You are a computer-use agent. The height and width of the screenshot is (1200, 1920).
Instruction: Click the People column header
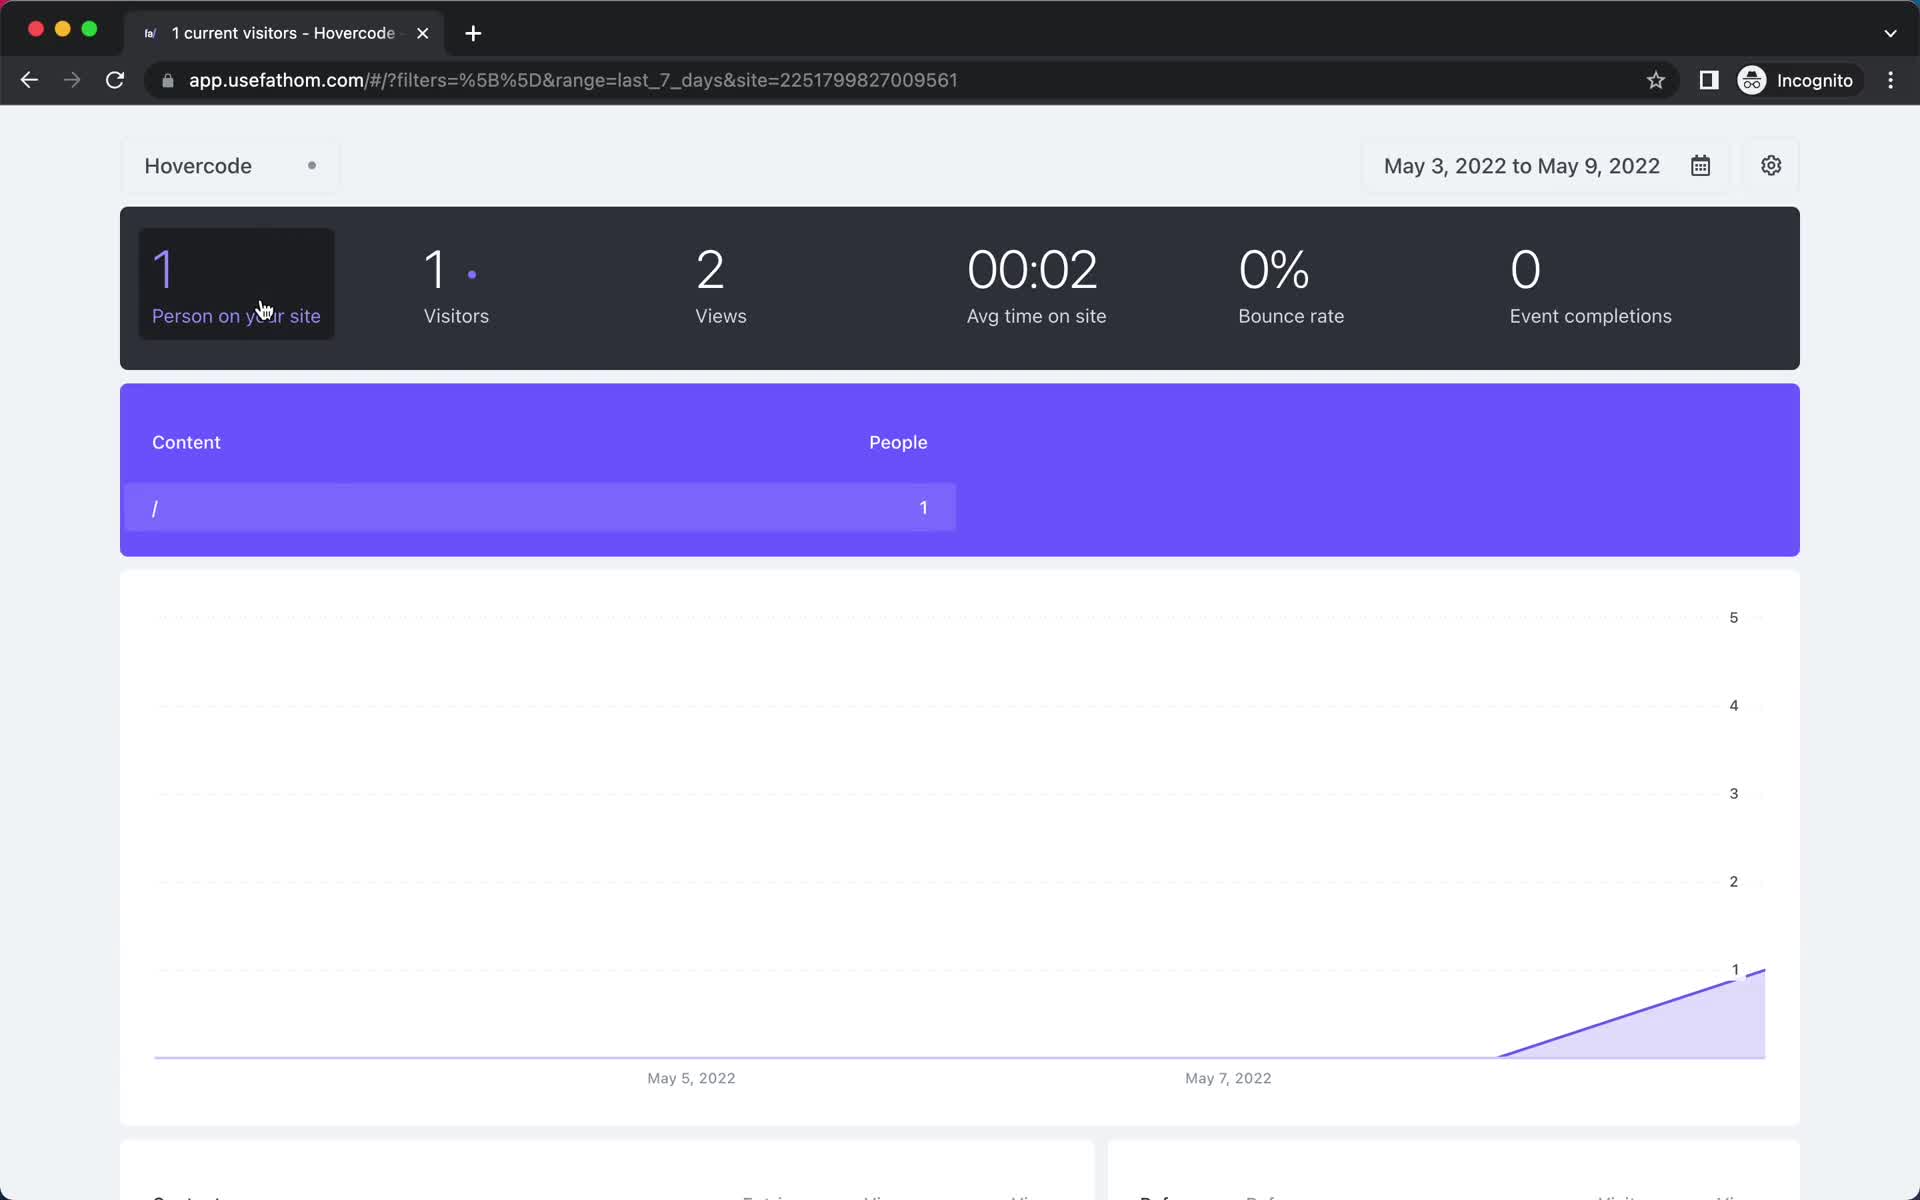click(x=898, y=442)
